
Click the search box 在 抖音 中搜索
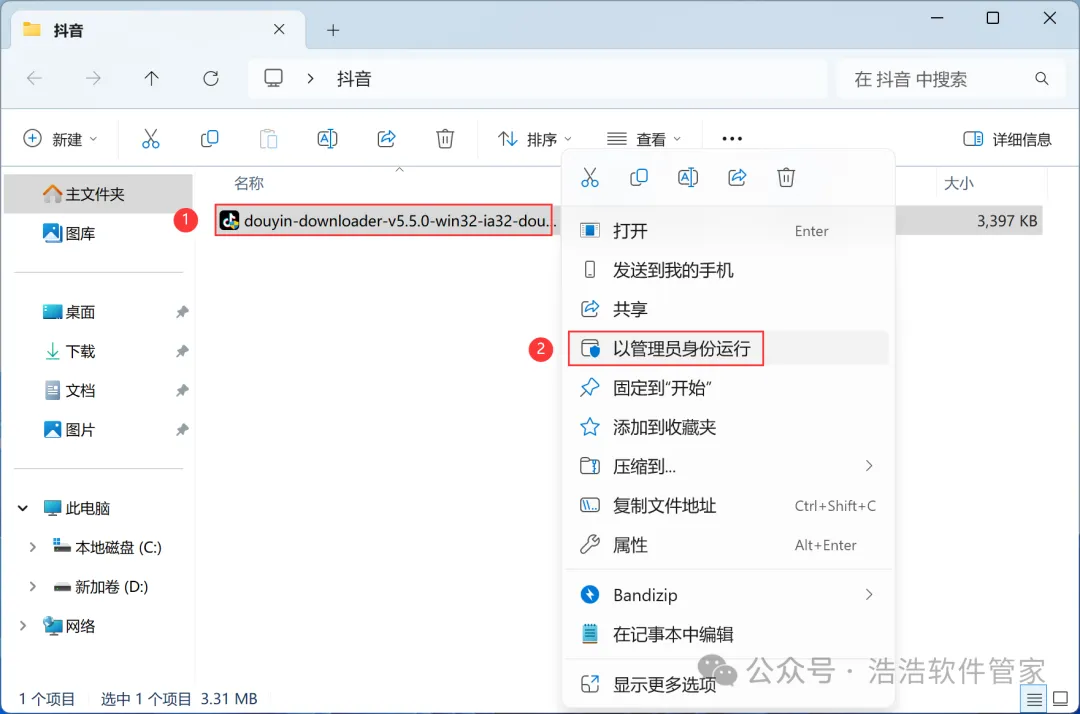coord(951,78)
